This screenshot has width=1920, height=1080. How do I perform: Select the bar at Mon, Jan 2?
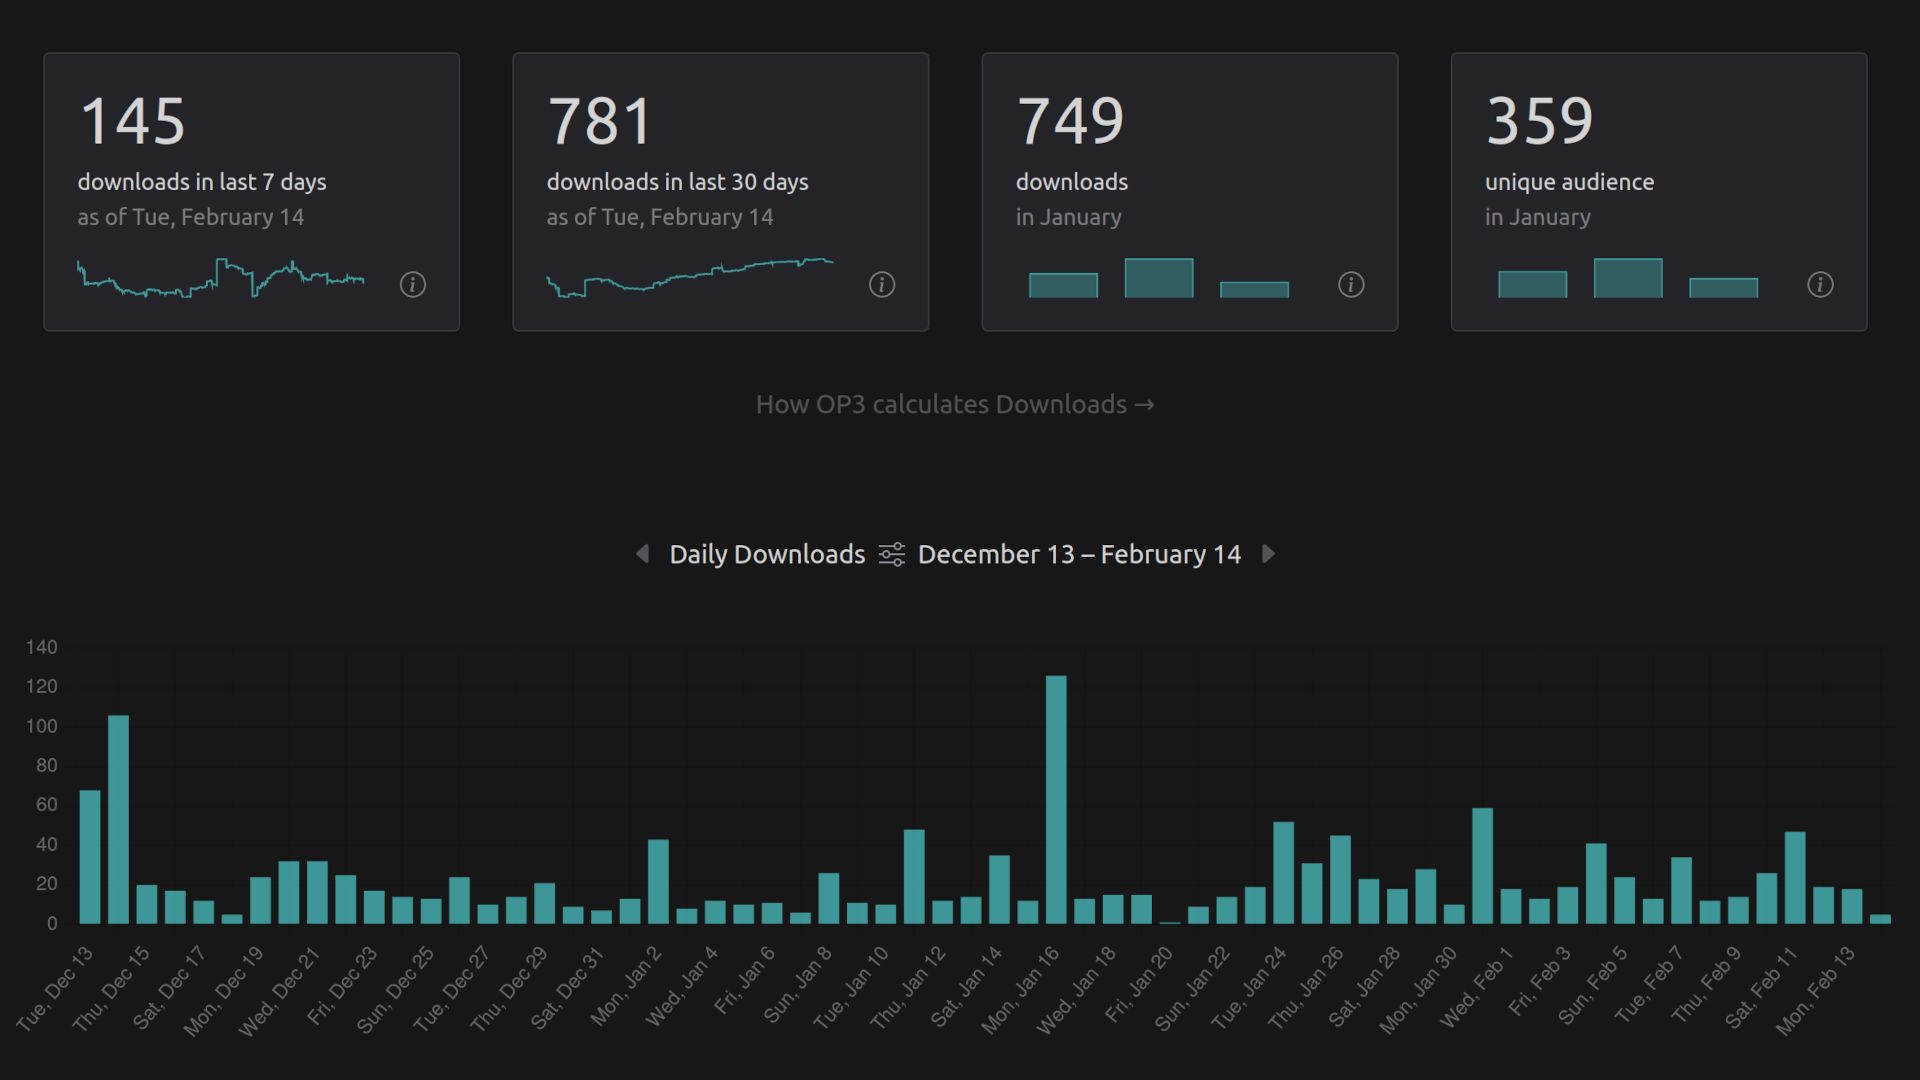pyautogui.click(x=658, y=881)
